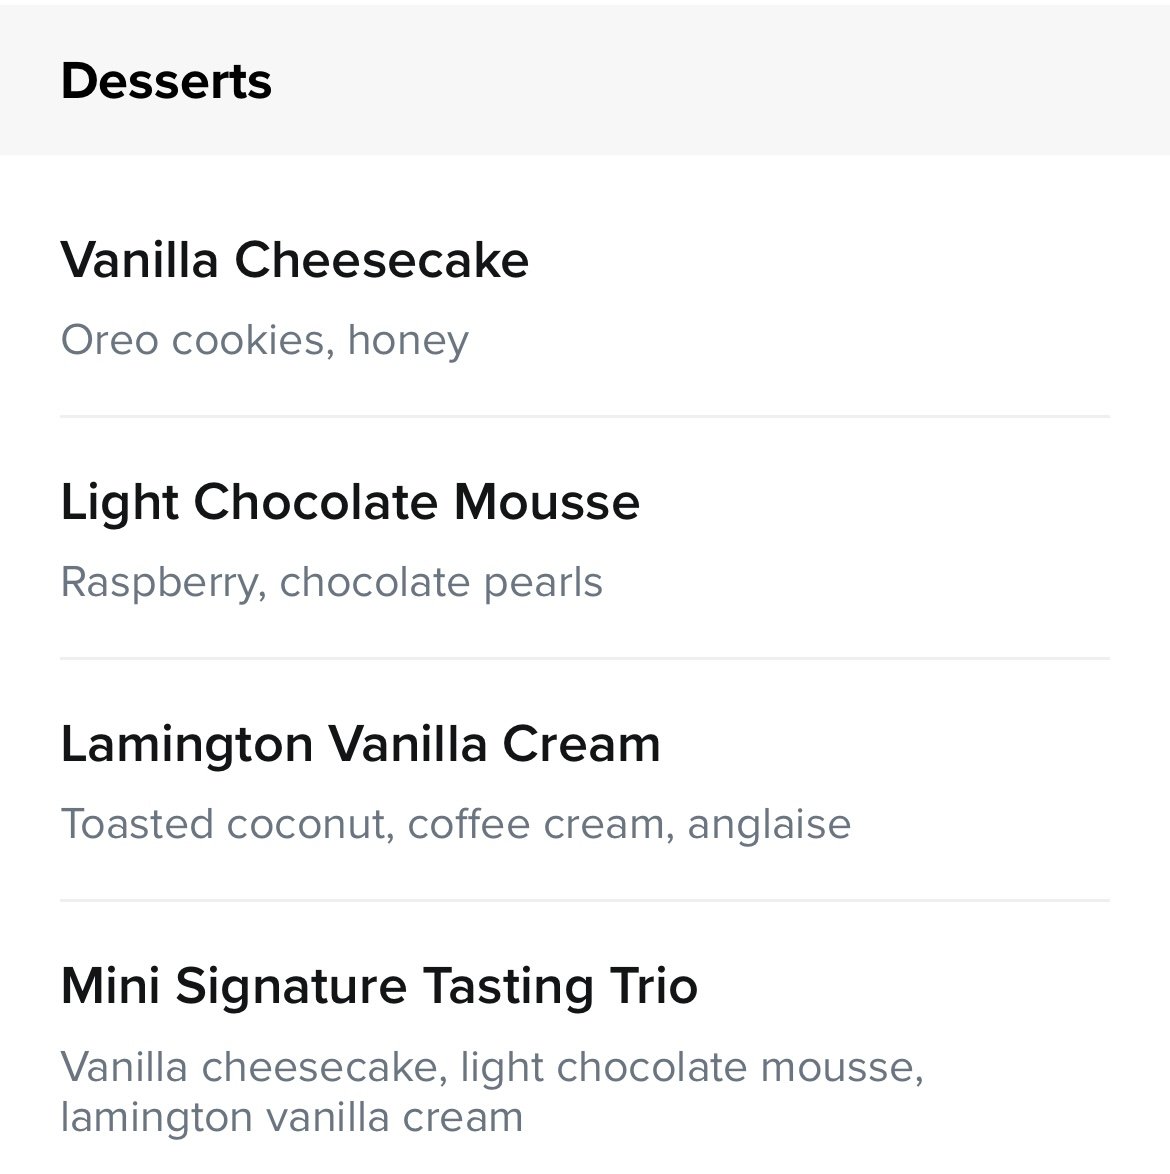The width and height of the screenshot is (1170, 1174).
Task: Click the word Vanilla in Lamington title
Action: pyautogui.click(x=408, y=745)
